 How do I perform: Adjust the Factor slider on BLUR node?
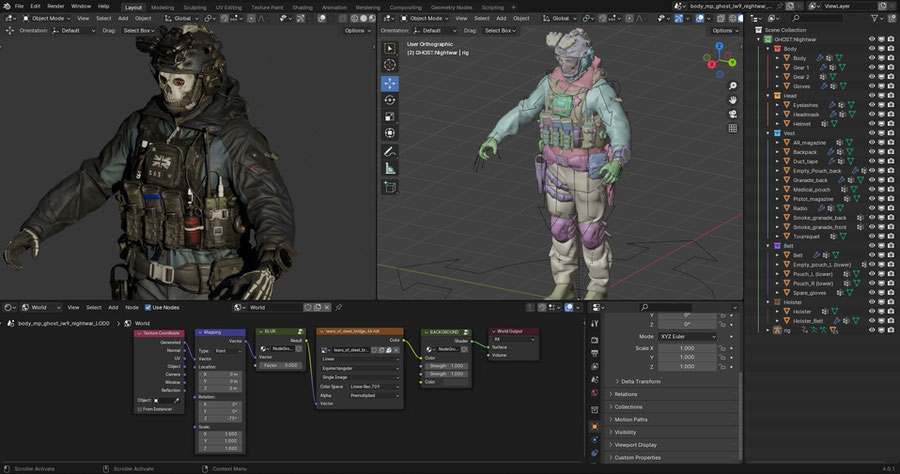tap(281, 365)
